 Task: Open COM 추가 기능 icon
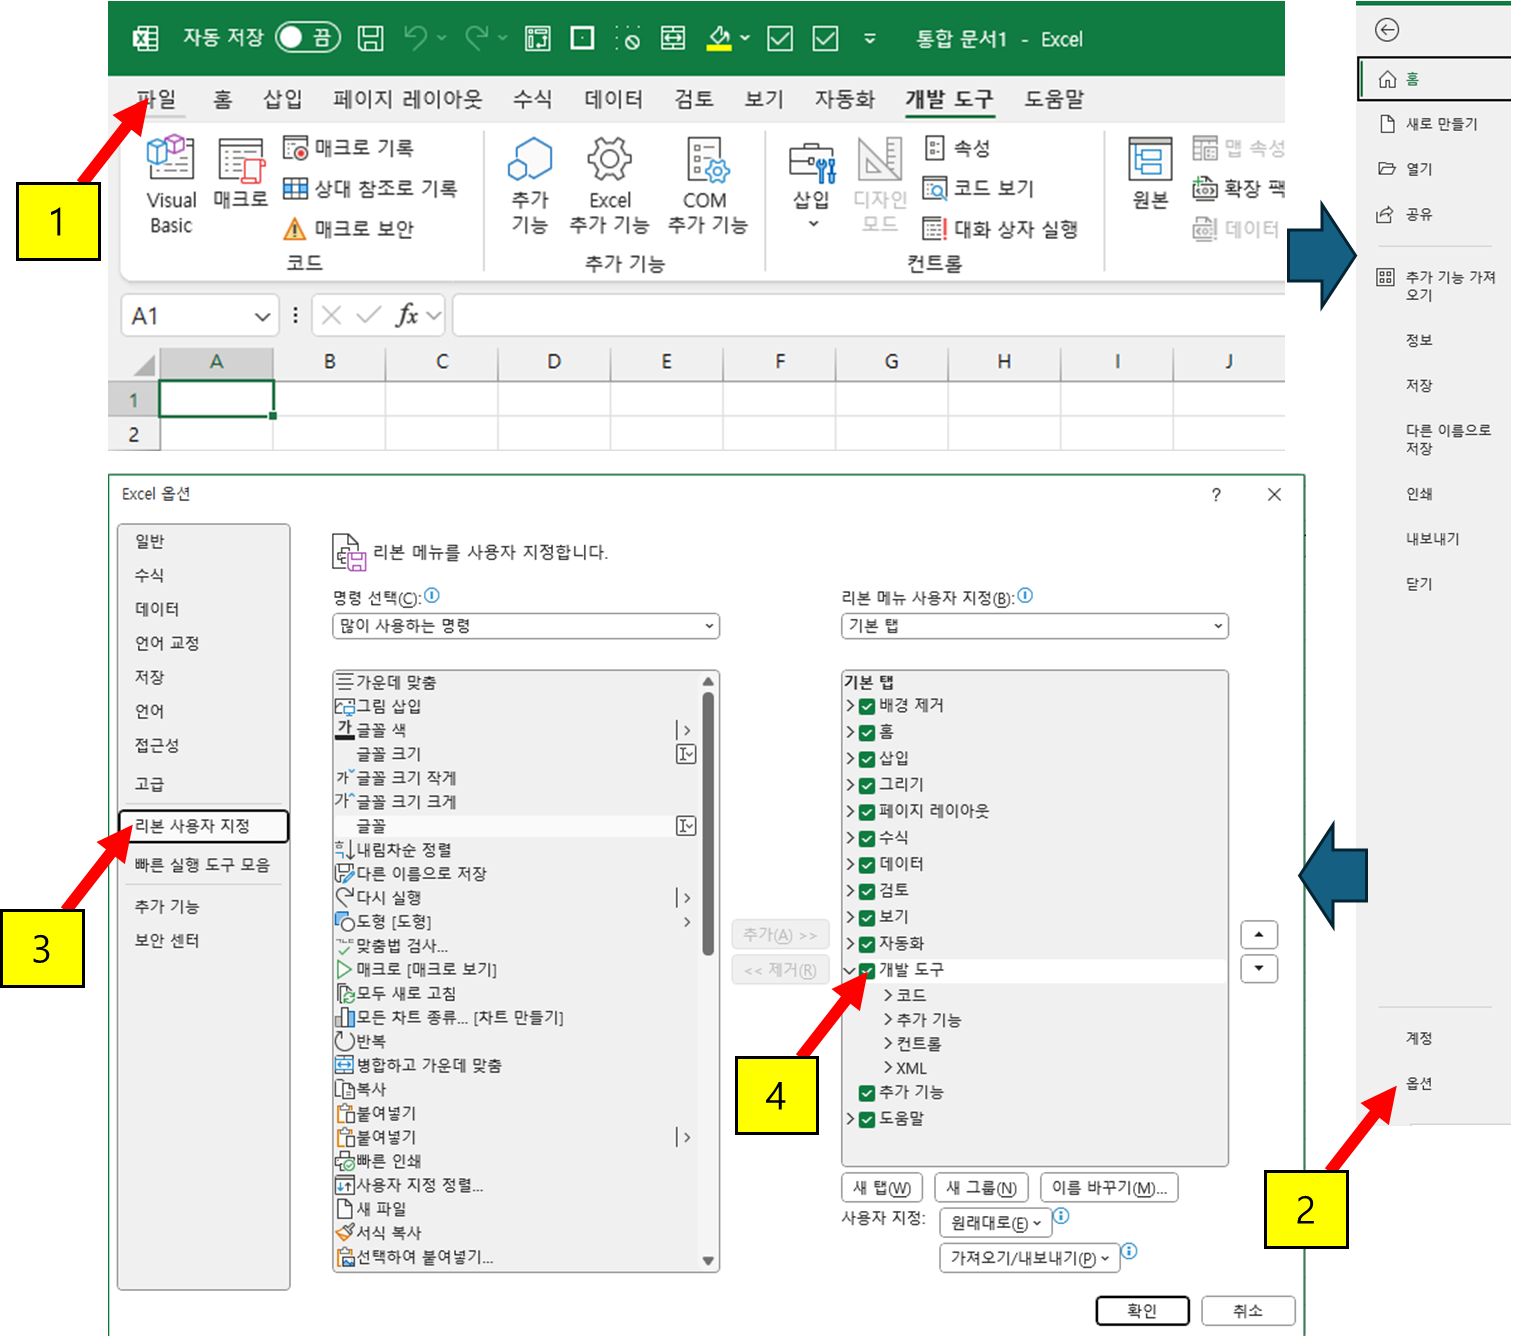[x=708, y=160]
